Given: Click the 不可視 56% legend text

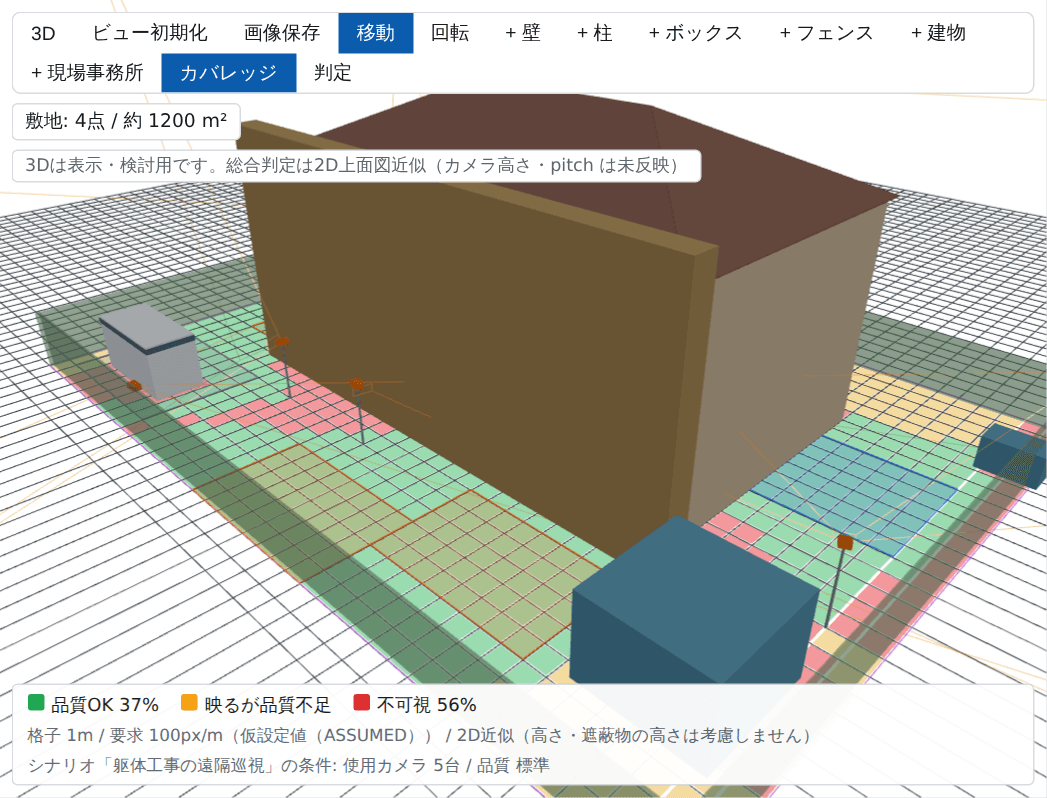Looking at the screenshot, I should 426,705.
